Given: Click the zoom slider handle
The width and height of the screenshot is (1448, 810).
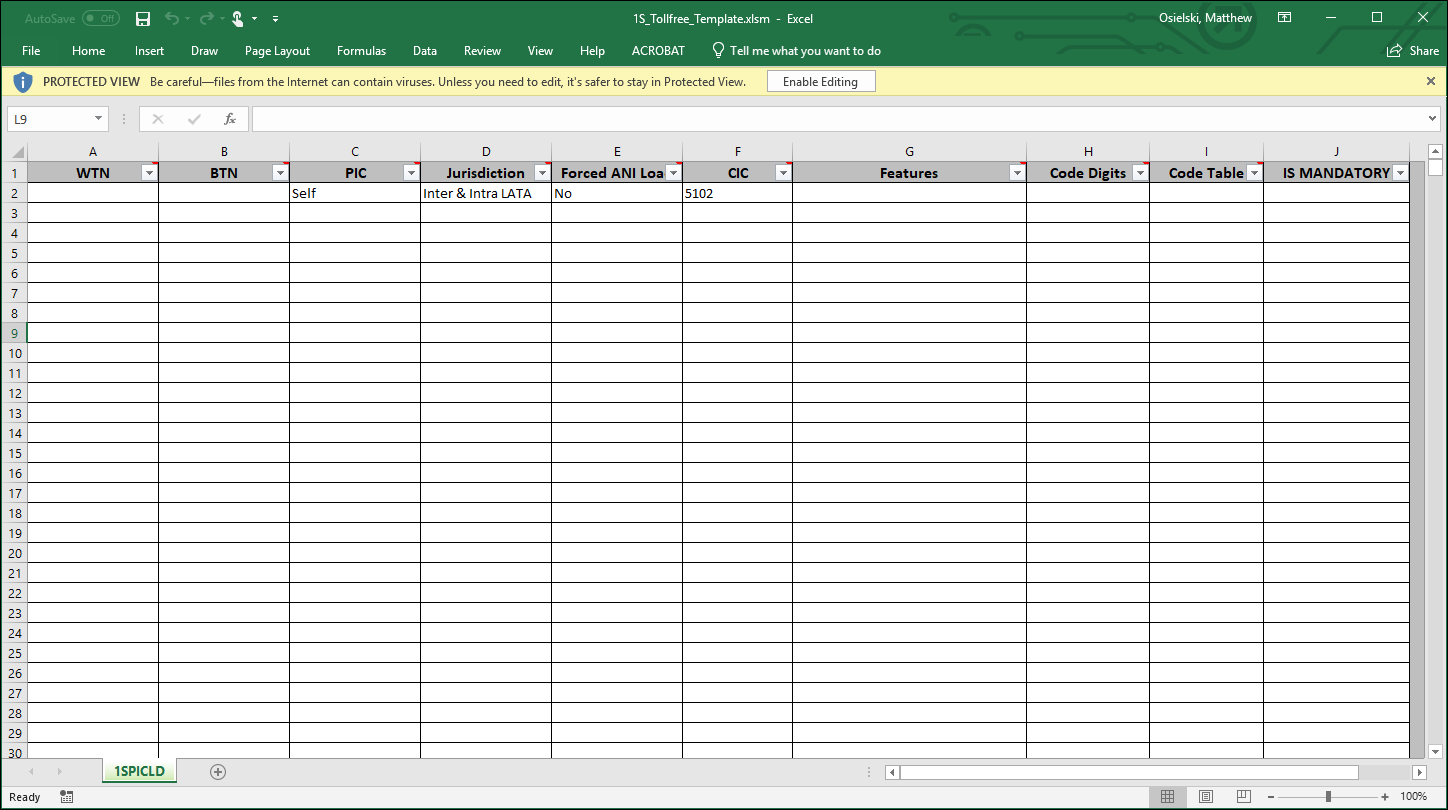Looking at the screenshot, I should coord(1328,797).
